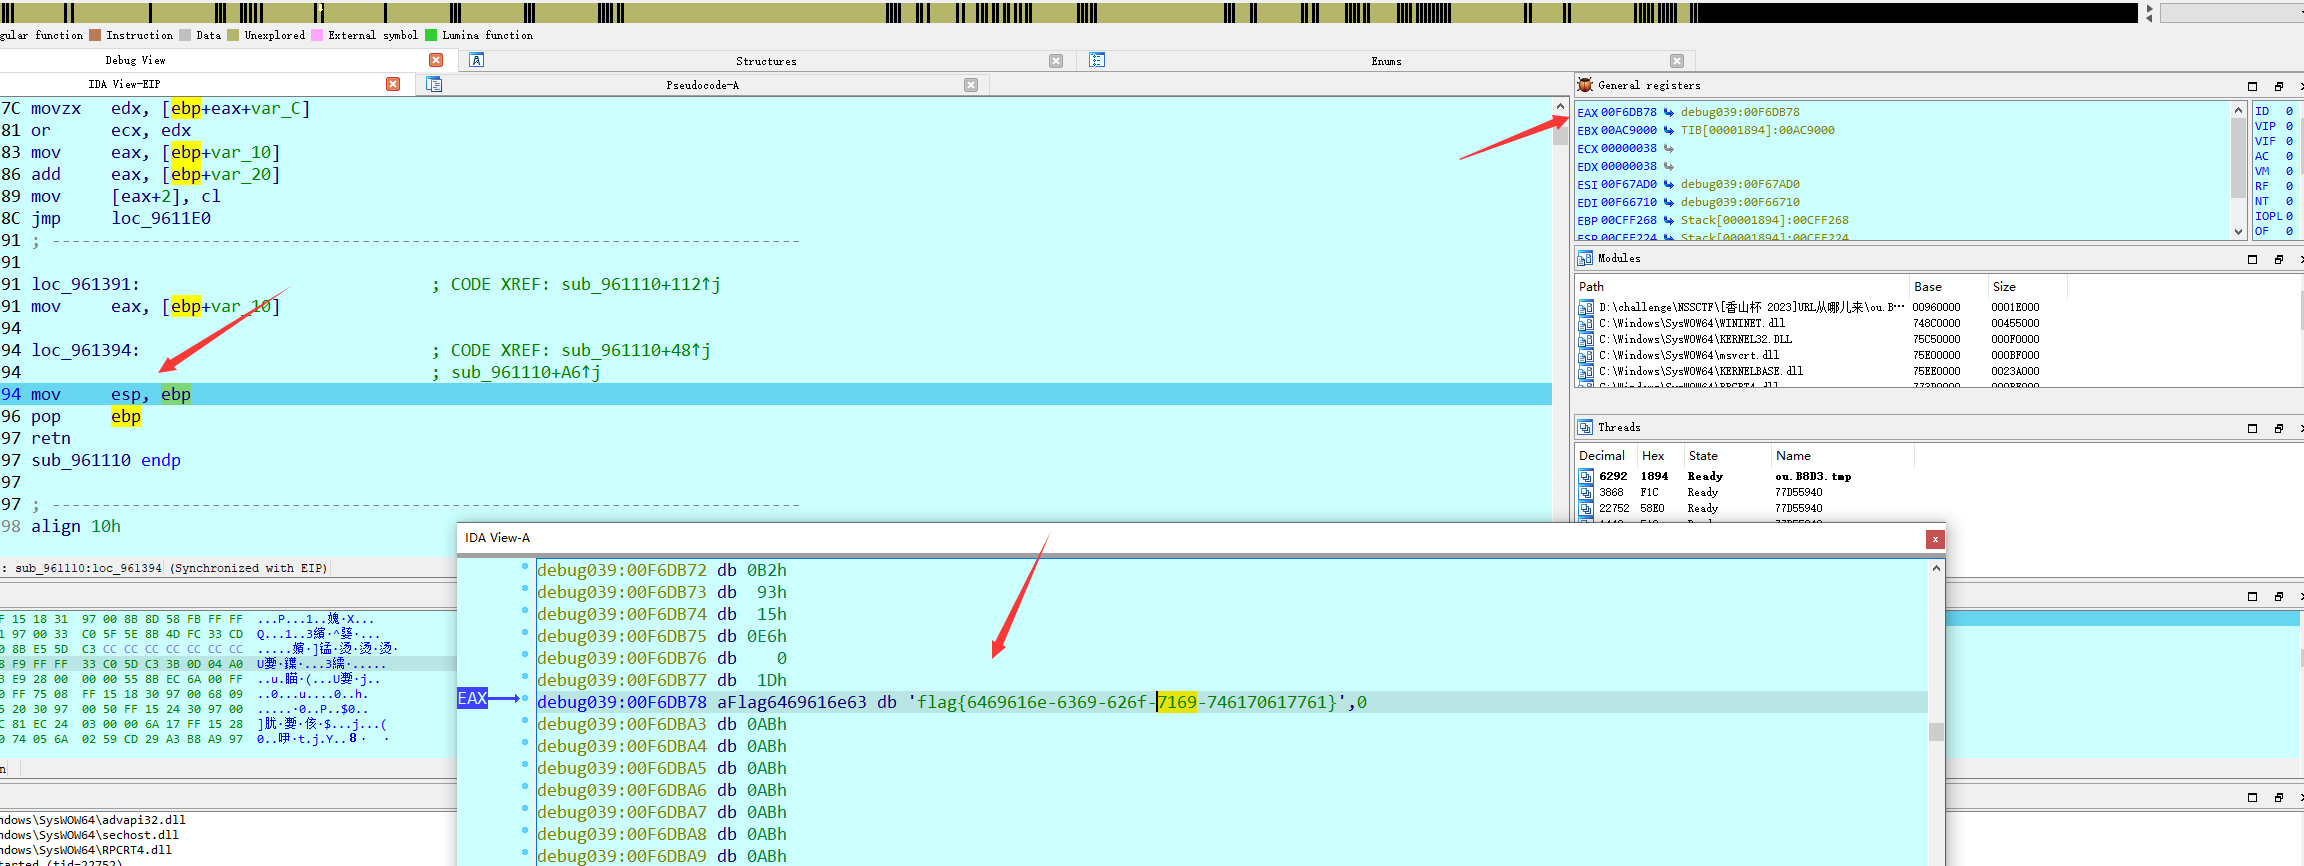Follow the EAX register jump arrow
This screenshot has height=866, width=2304.
pos(1669,112)
